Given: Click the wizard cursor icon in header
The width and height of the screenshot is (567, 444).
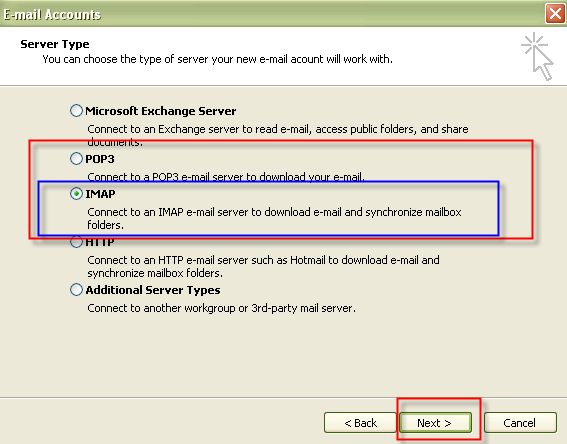Looking at the screenshot, I should (x=538, y=56).
